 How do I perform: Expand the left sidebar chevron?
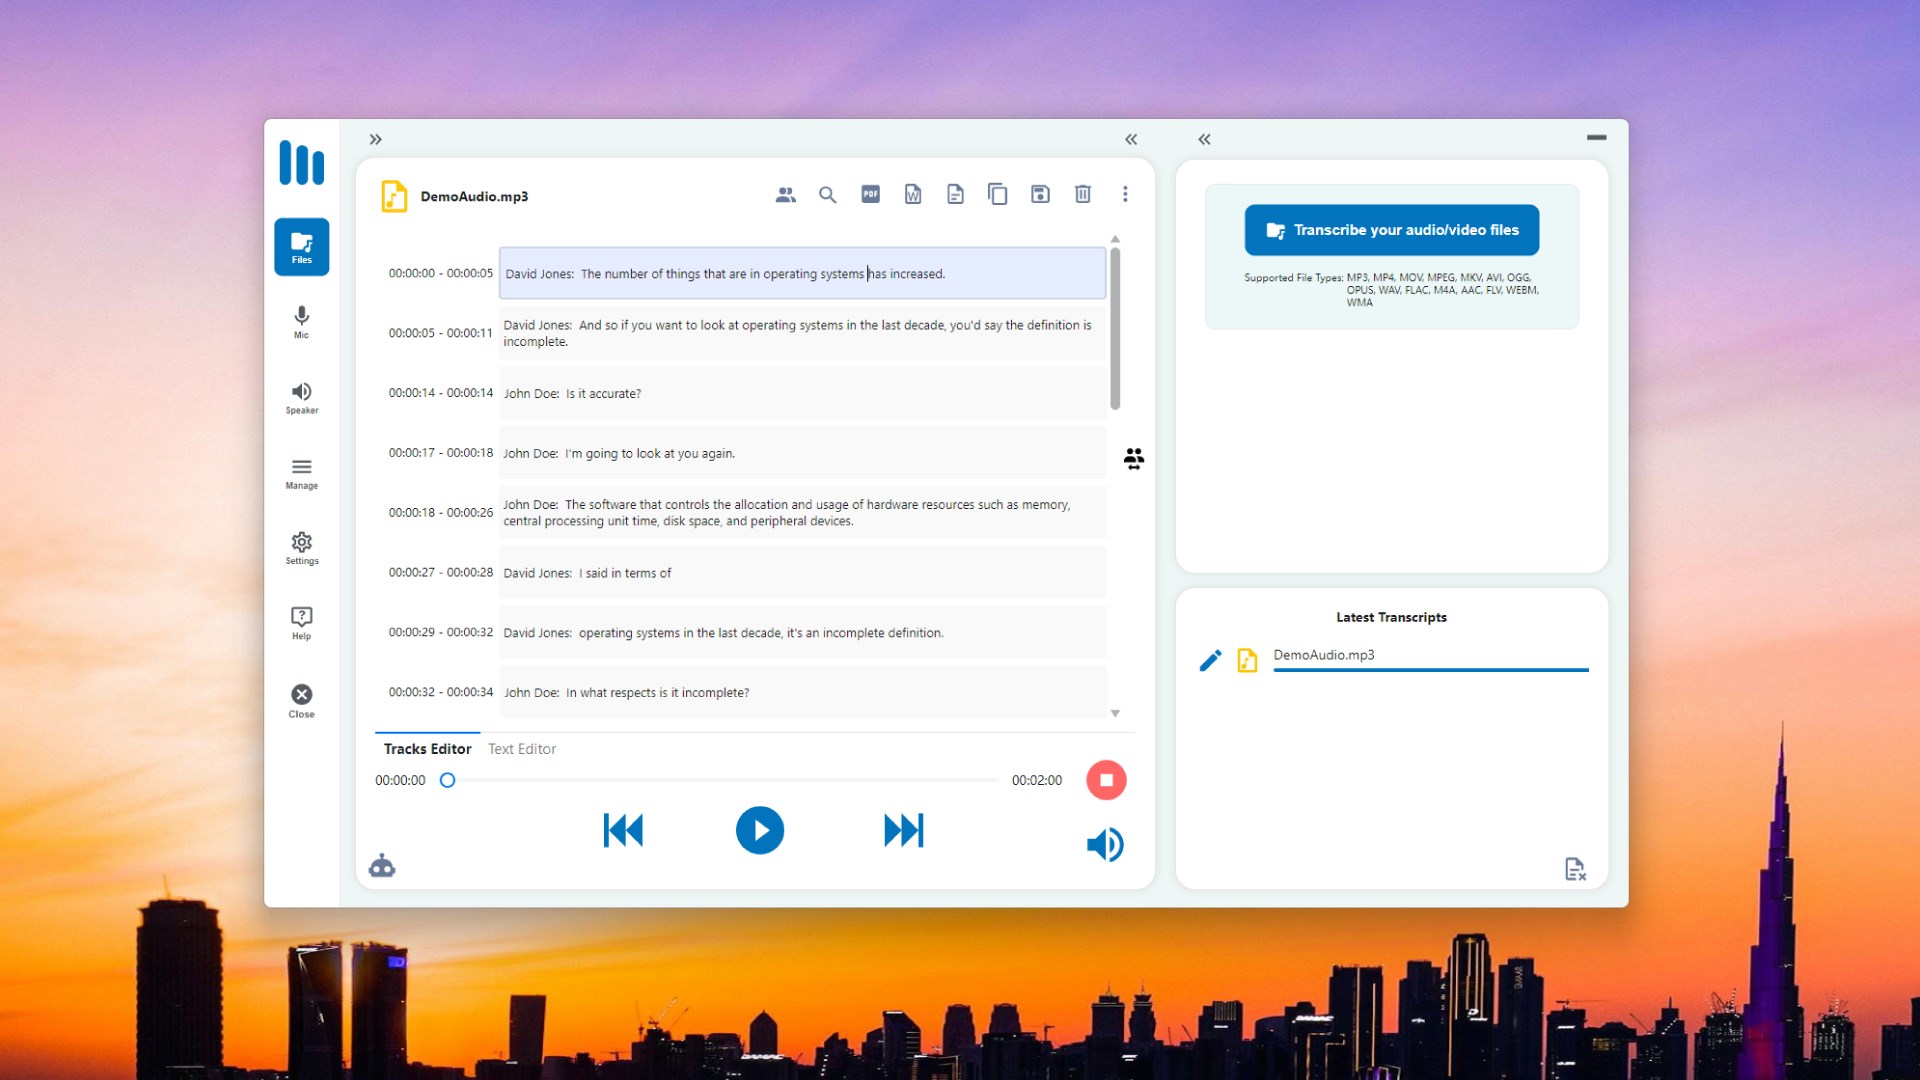click(x=375, y=139)
